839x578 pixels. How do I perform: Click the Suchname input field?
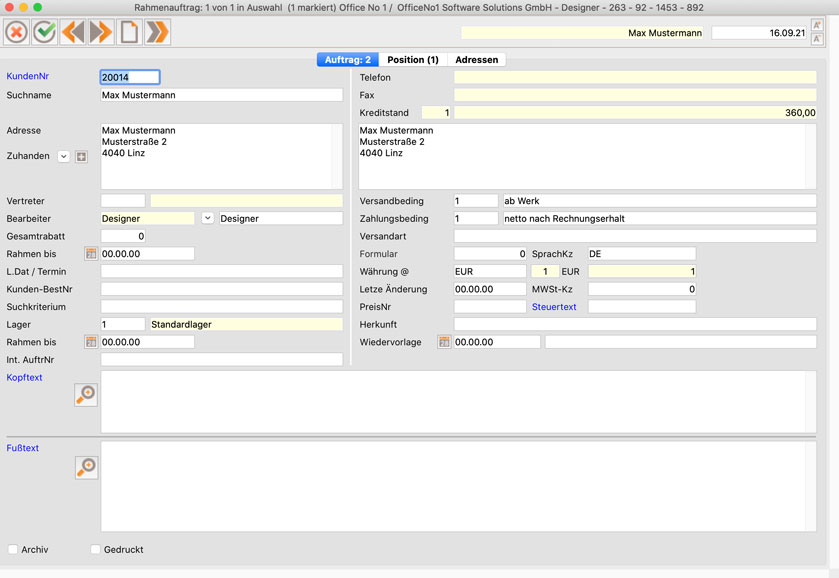[222, 95]
